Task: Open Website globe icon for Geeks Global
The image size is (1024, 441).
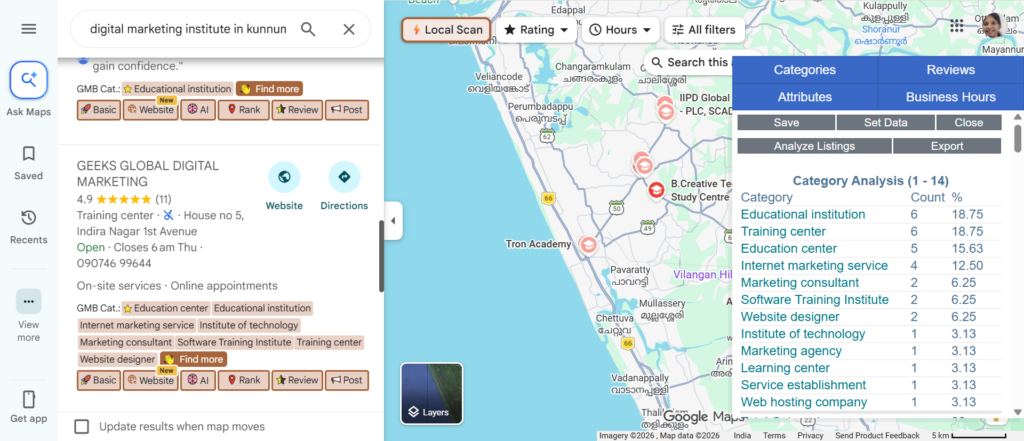Action: (x=284, y=177)
